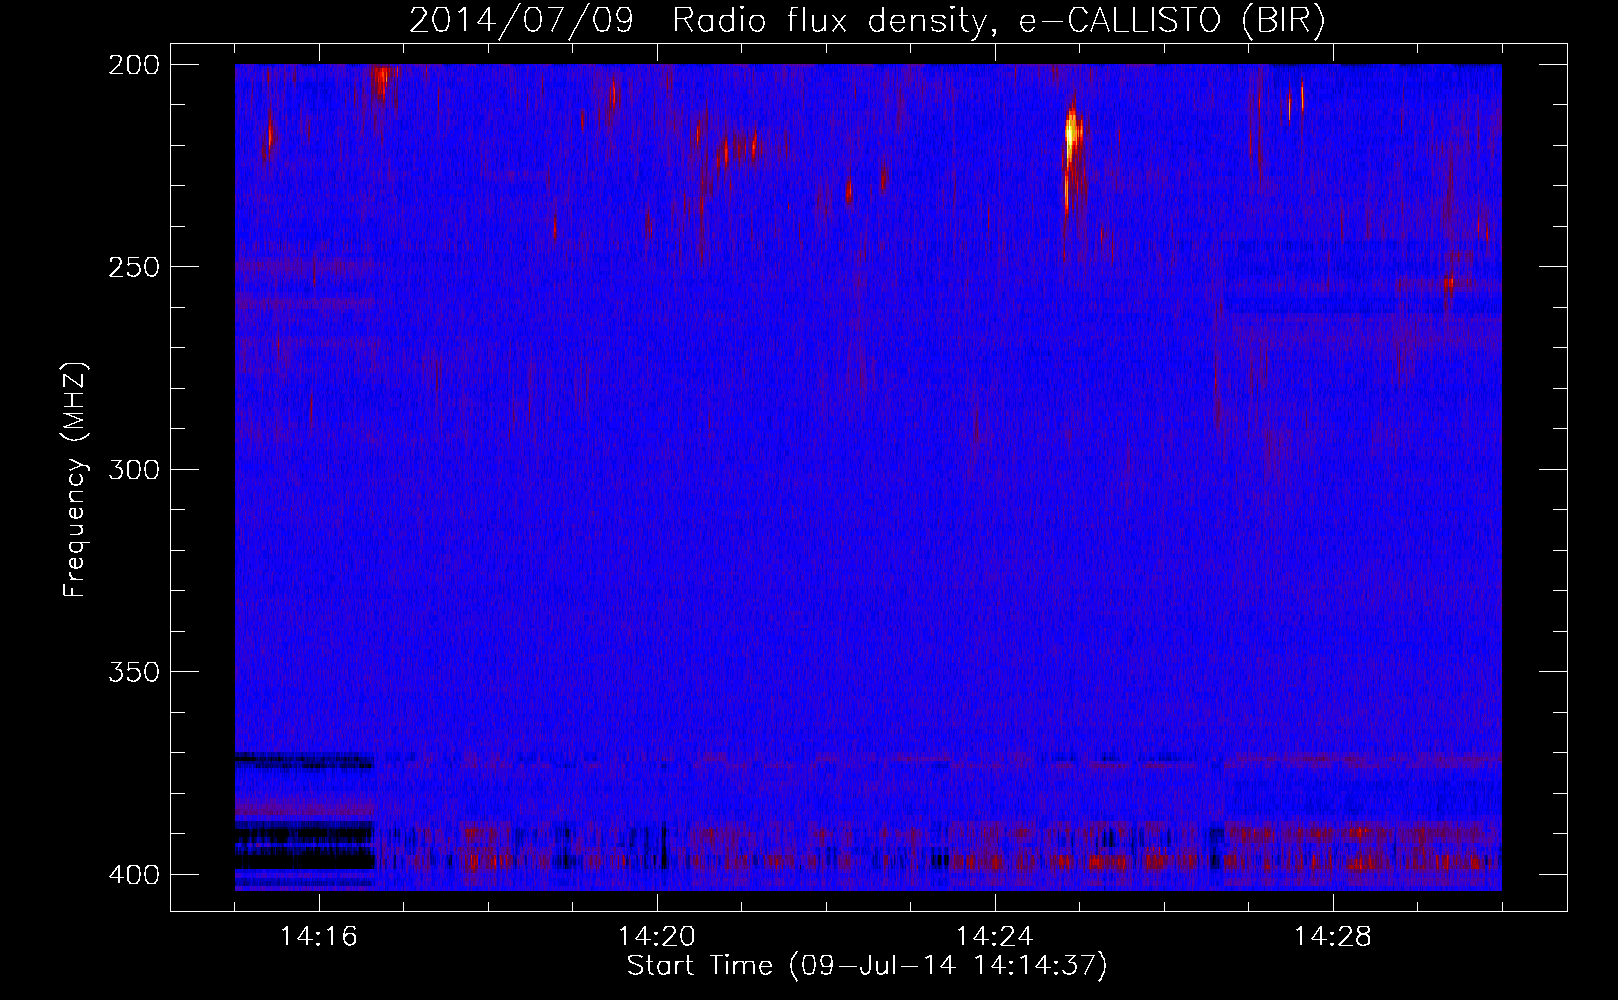Click the 14:16 time tick label
Screen dimensions: 1618x1000
(319, 937)
